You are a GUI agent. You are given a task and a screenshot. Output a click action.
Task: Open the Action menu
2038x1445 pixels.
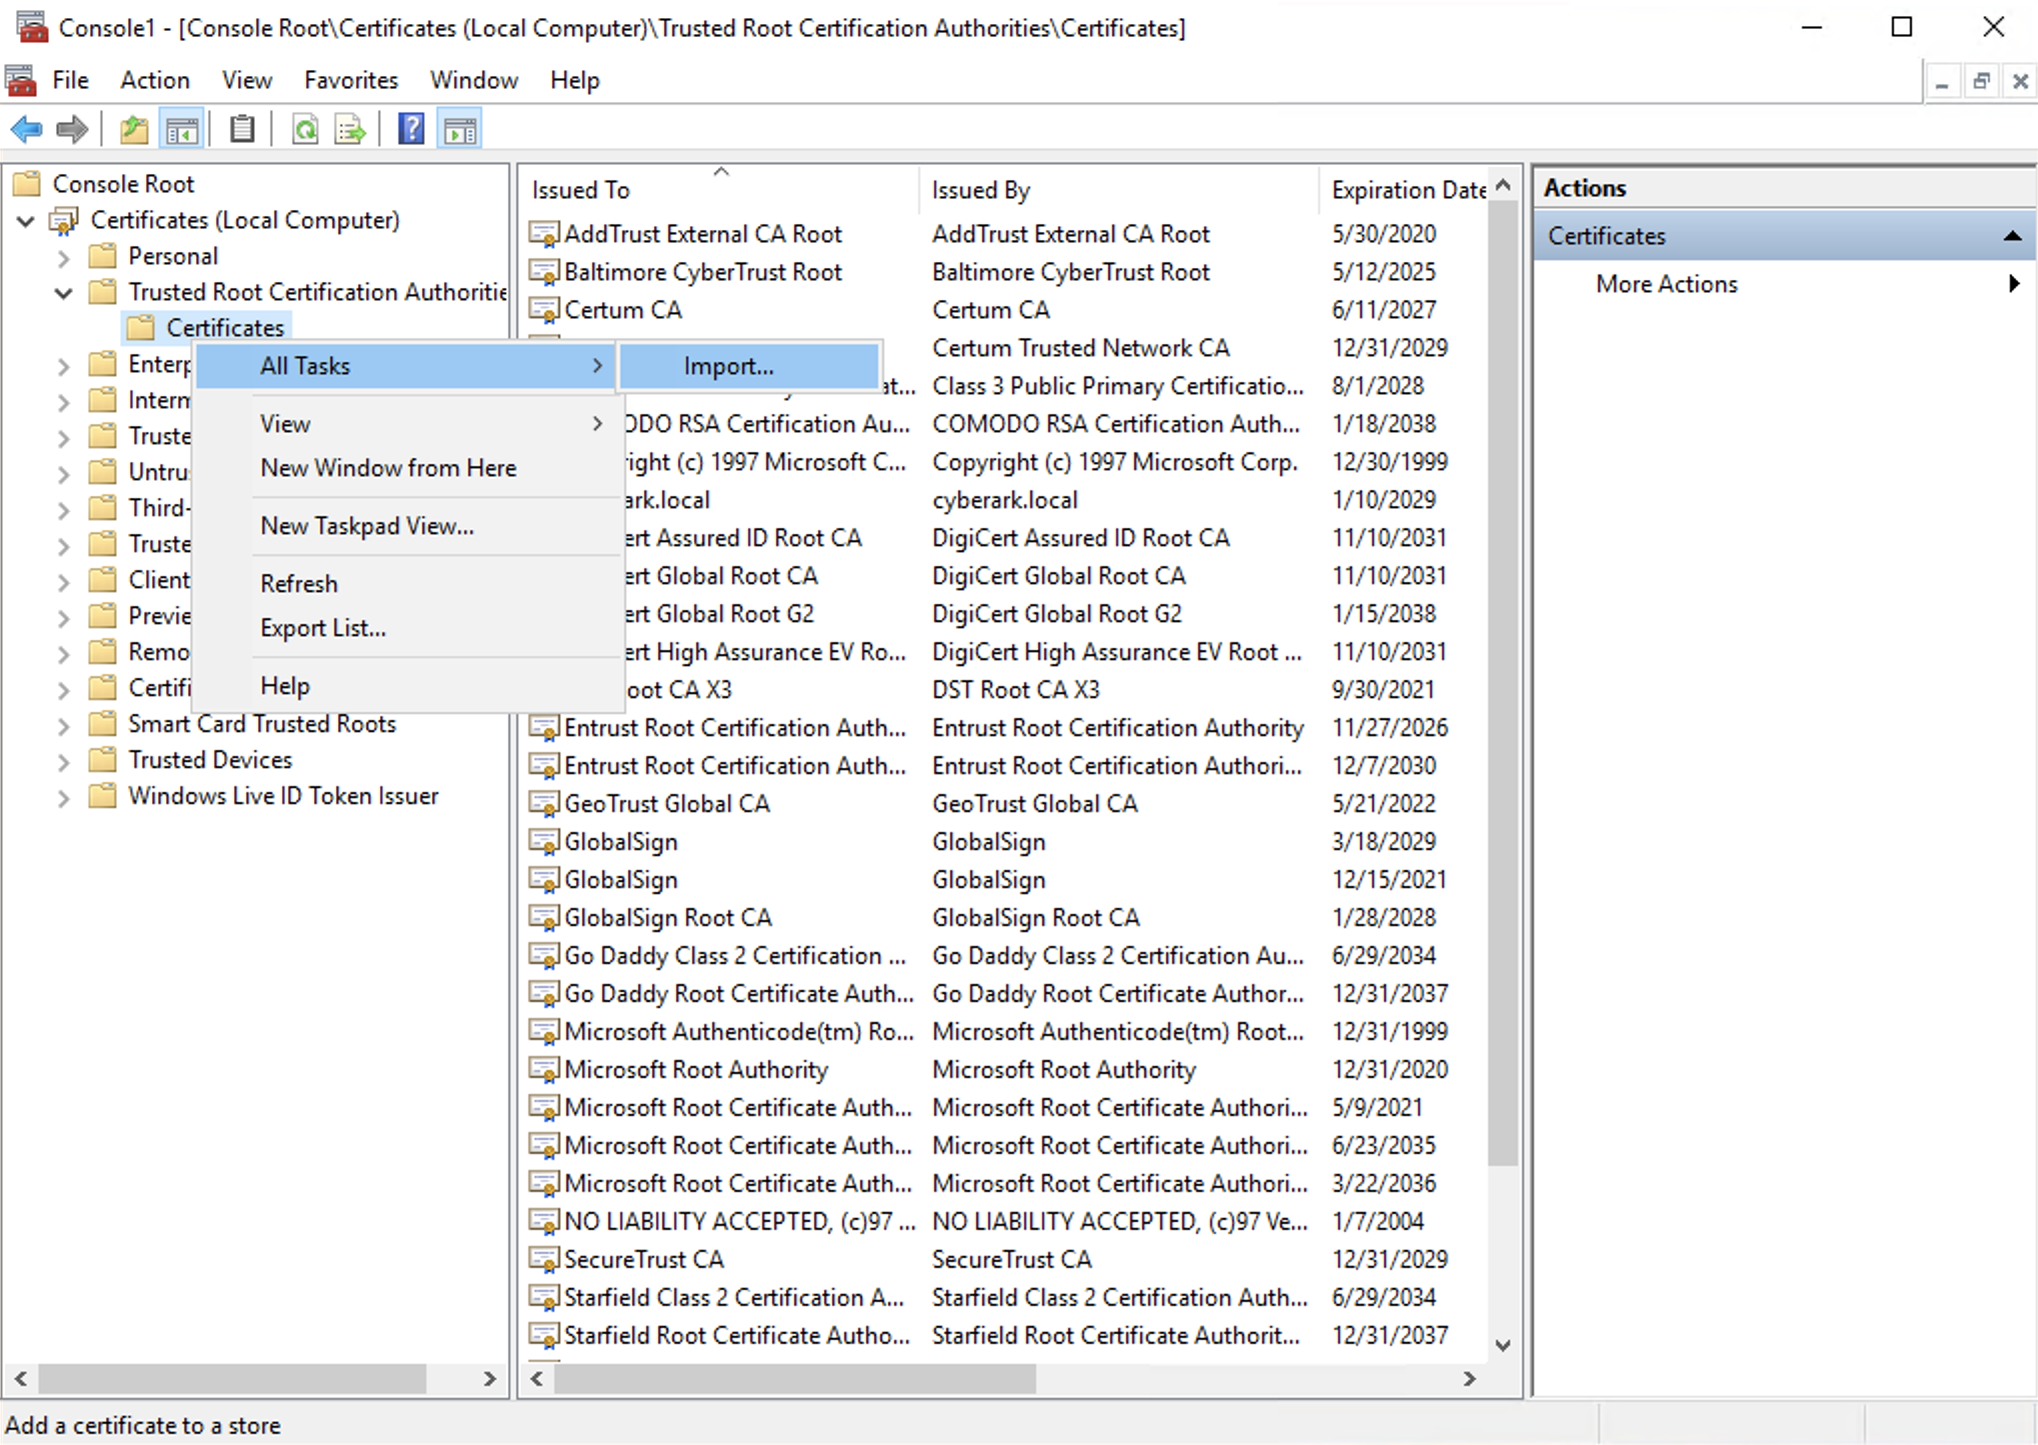tap(155, 80)
